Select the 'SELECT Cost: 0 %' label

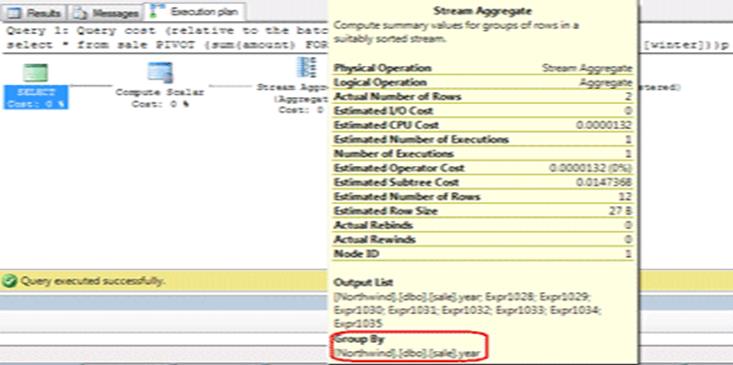pos(36,98)
